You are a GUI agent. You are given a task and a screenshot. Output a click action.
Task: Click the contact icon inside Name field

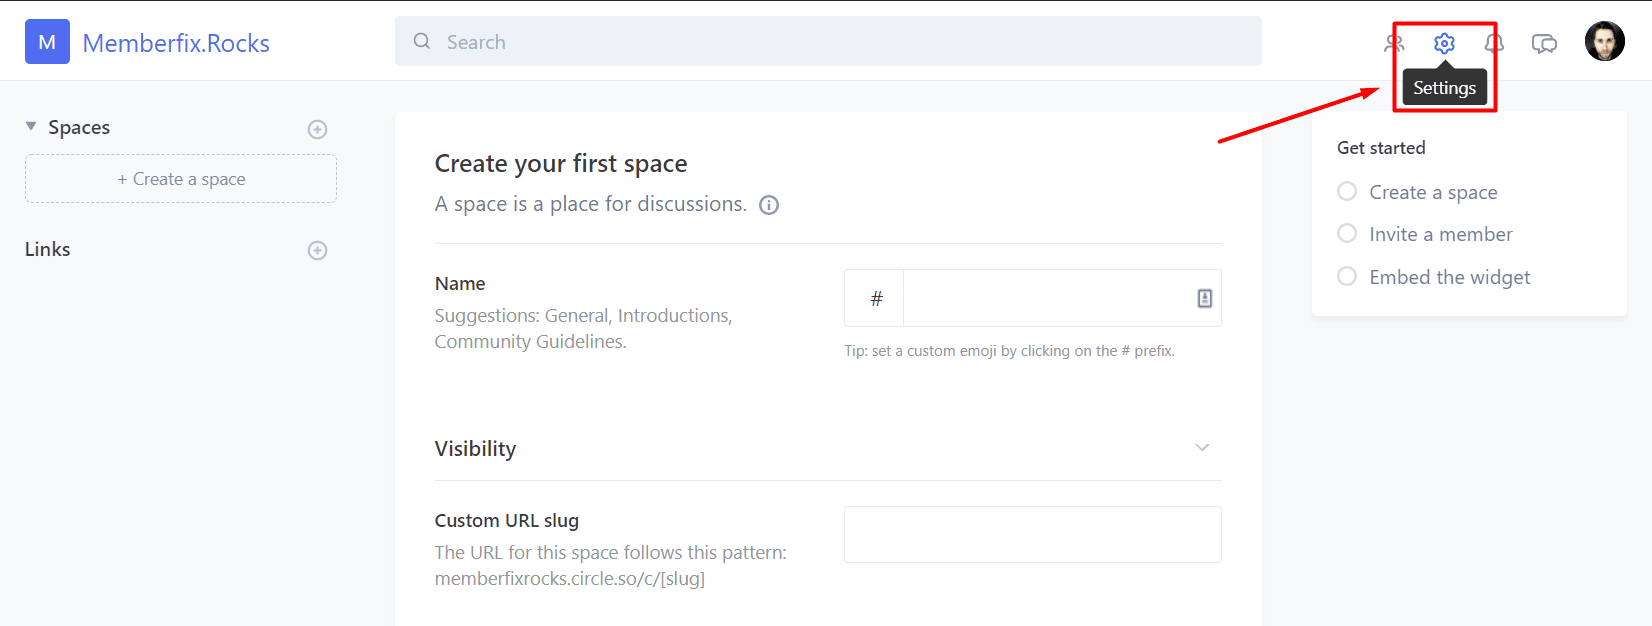(1205, 298)
